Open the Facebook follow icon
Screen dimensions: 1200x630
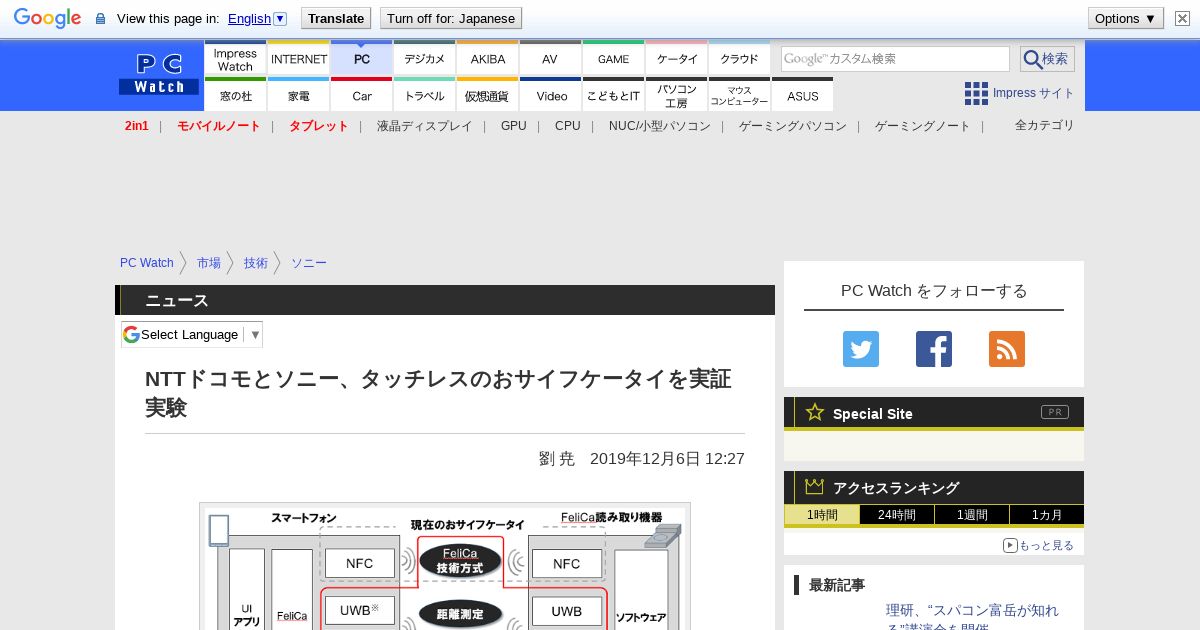(x=934, y=349)
